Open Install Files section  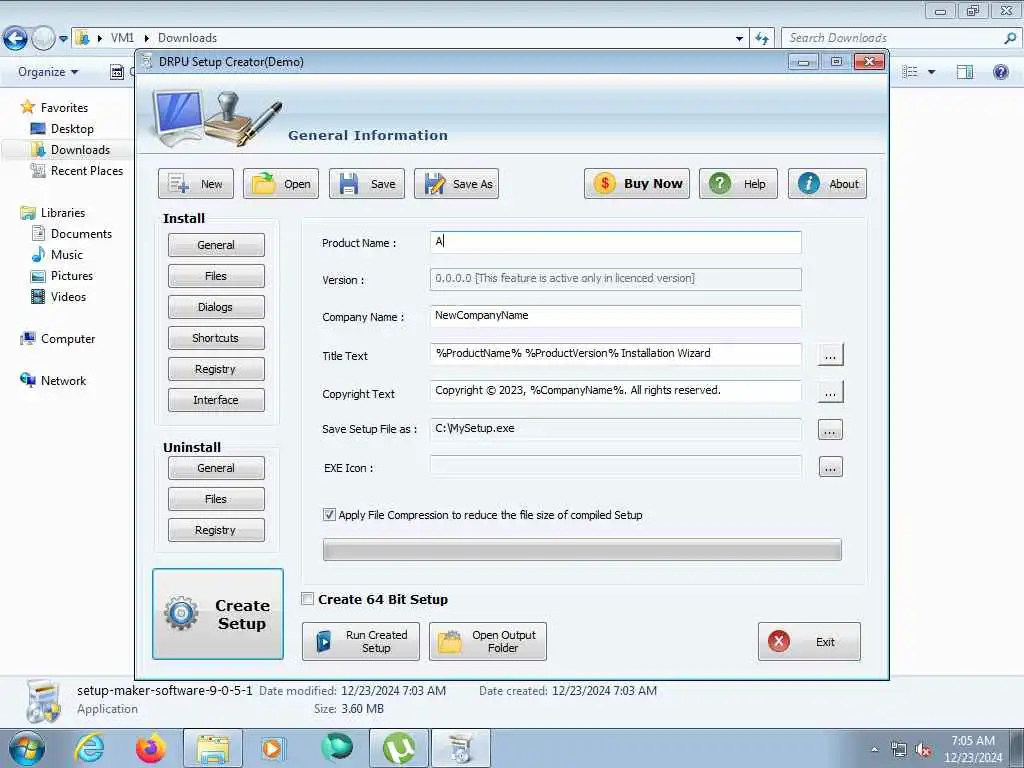click(x=216, y=276)
